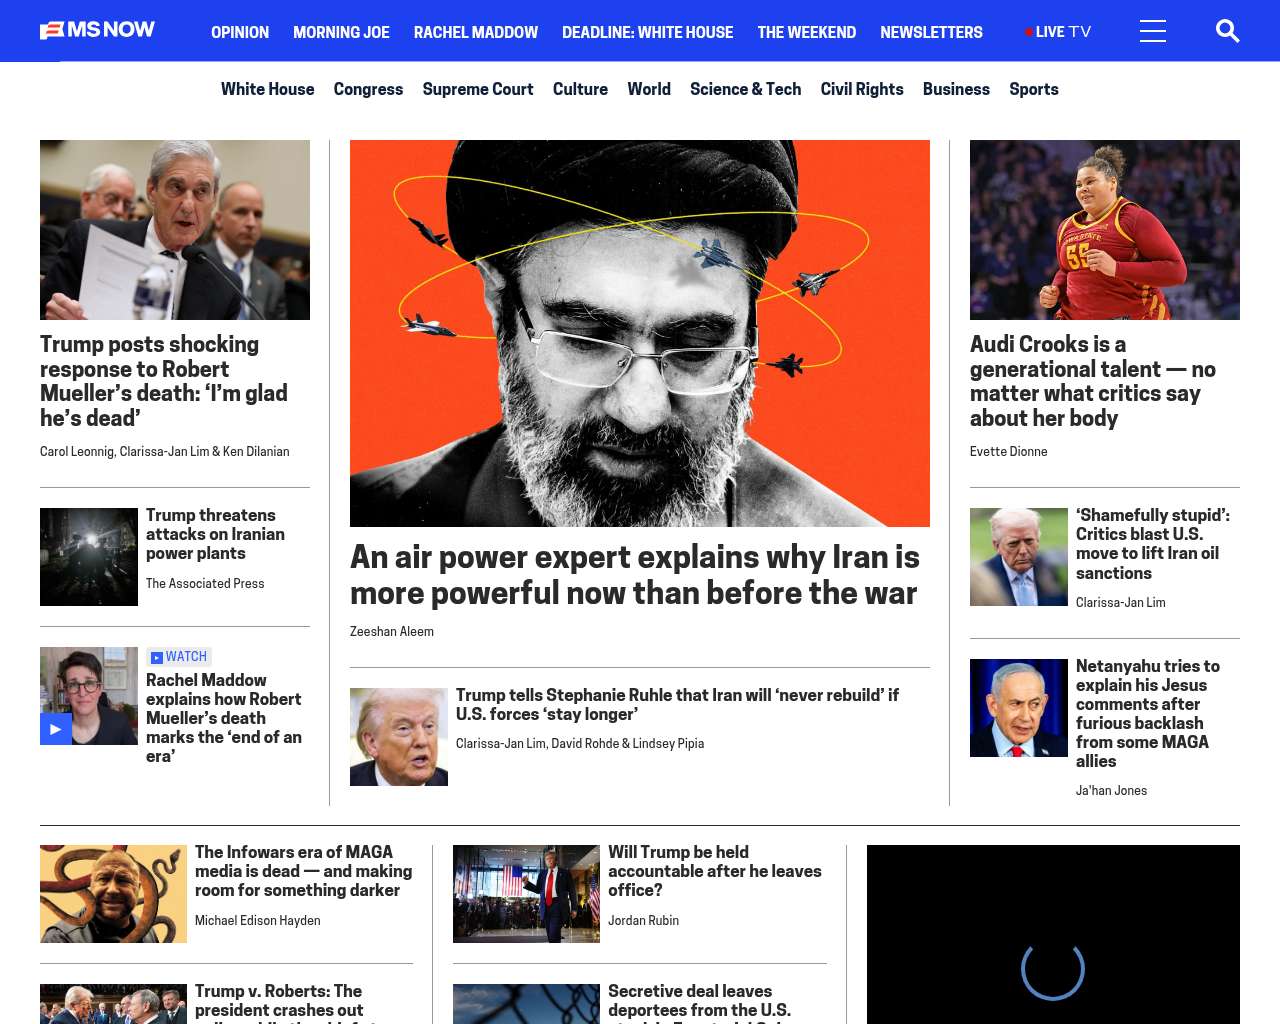The width and height of the screenshot is (1280, 1024).
Task: Select the Culture topic
Action: point(580,89)
